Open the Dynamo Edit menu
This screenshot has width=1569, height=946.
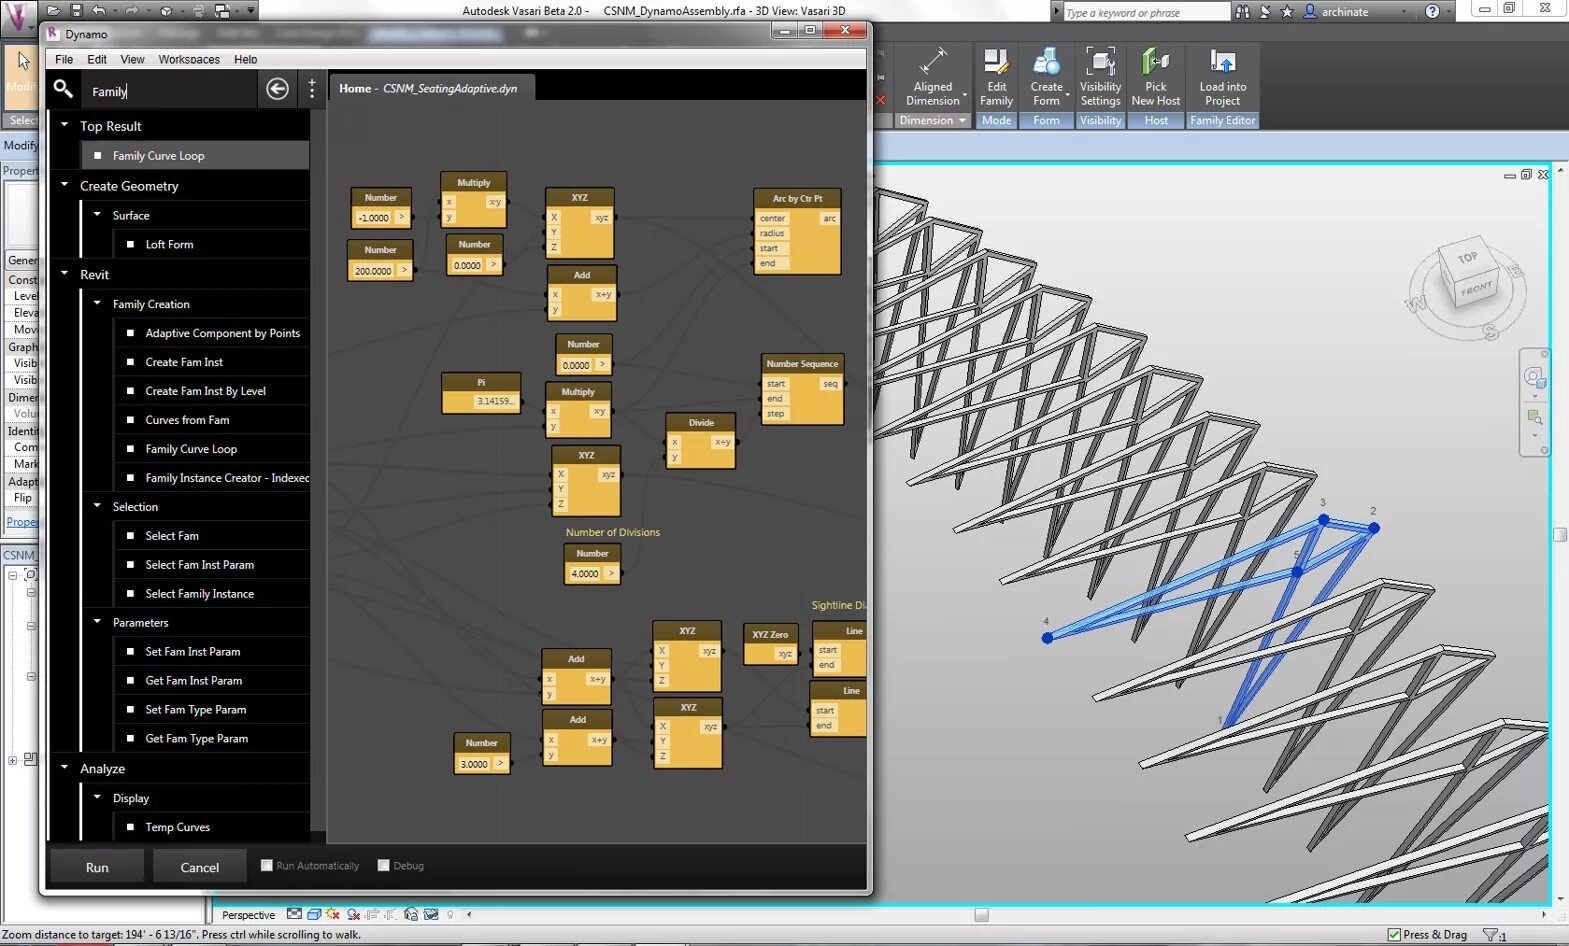(x=97, y=59)
